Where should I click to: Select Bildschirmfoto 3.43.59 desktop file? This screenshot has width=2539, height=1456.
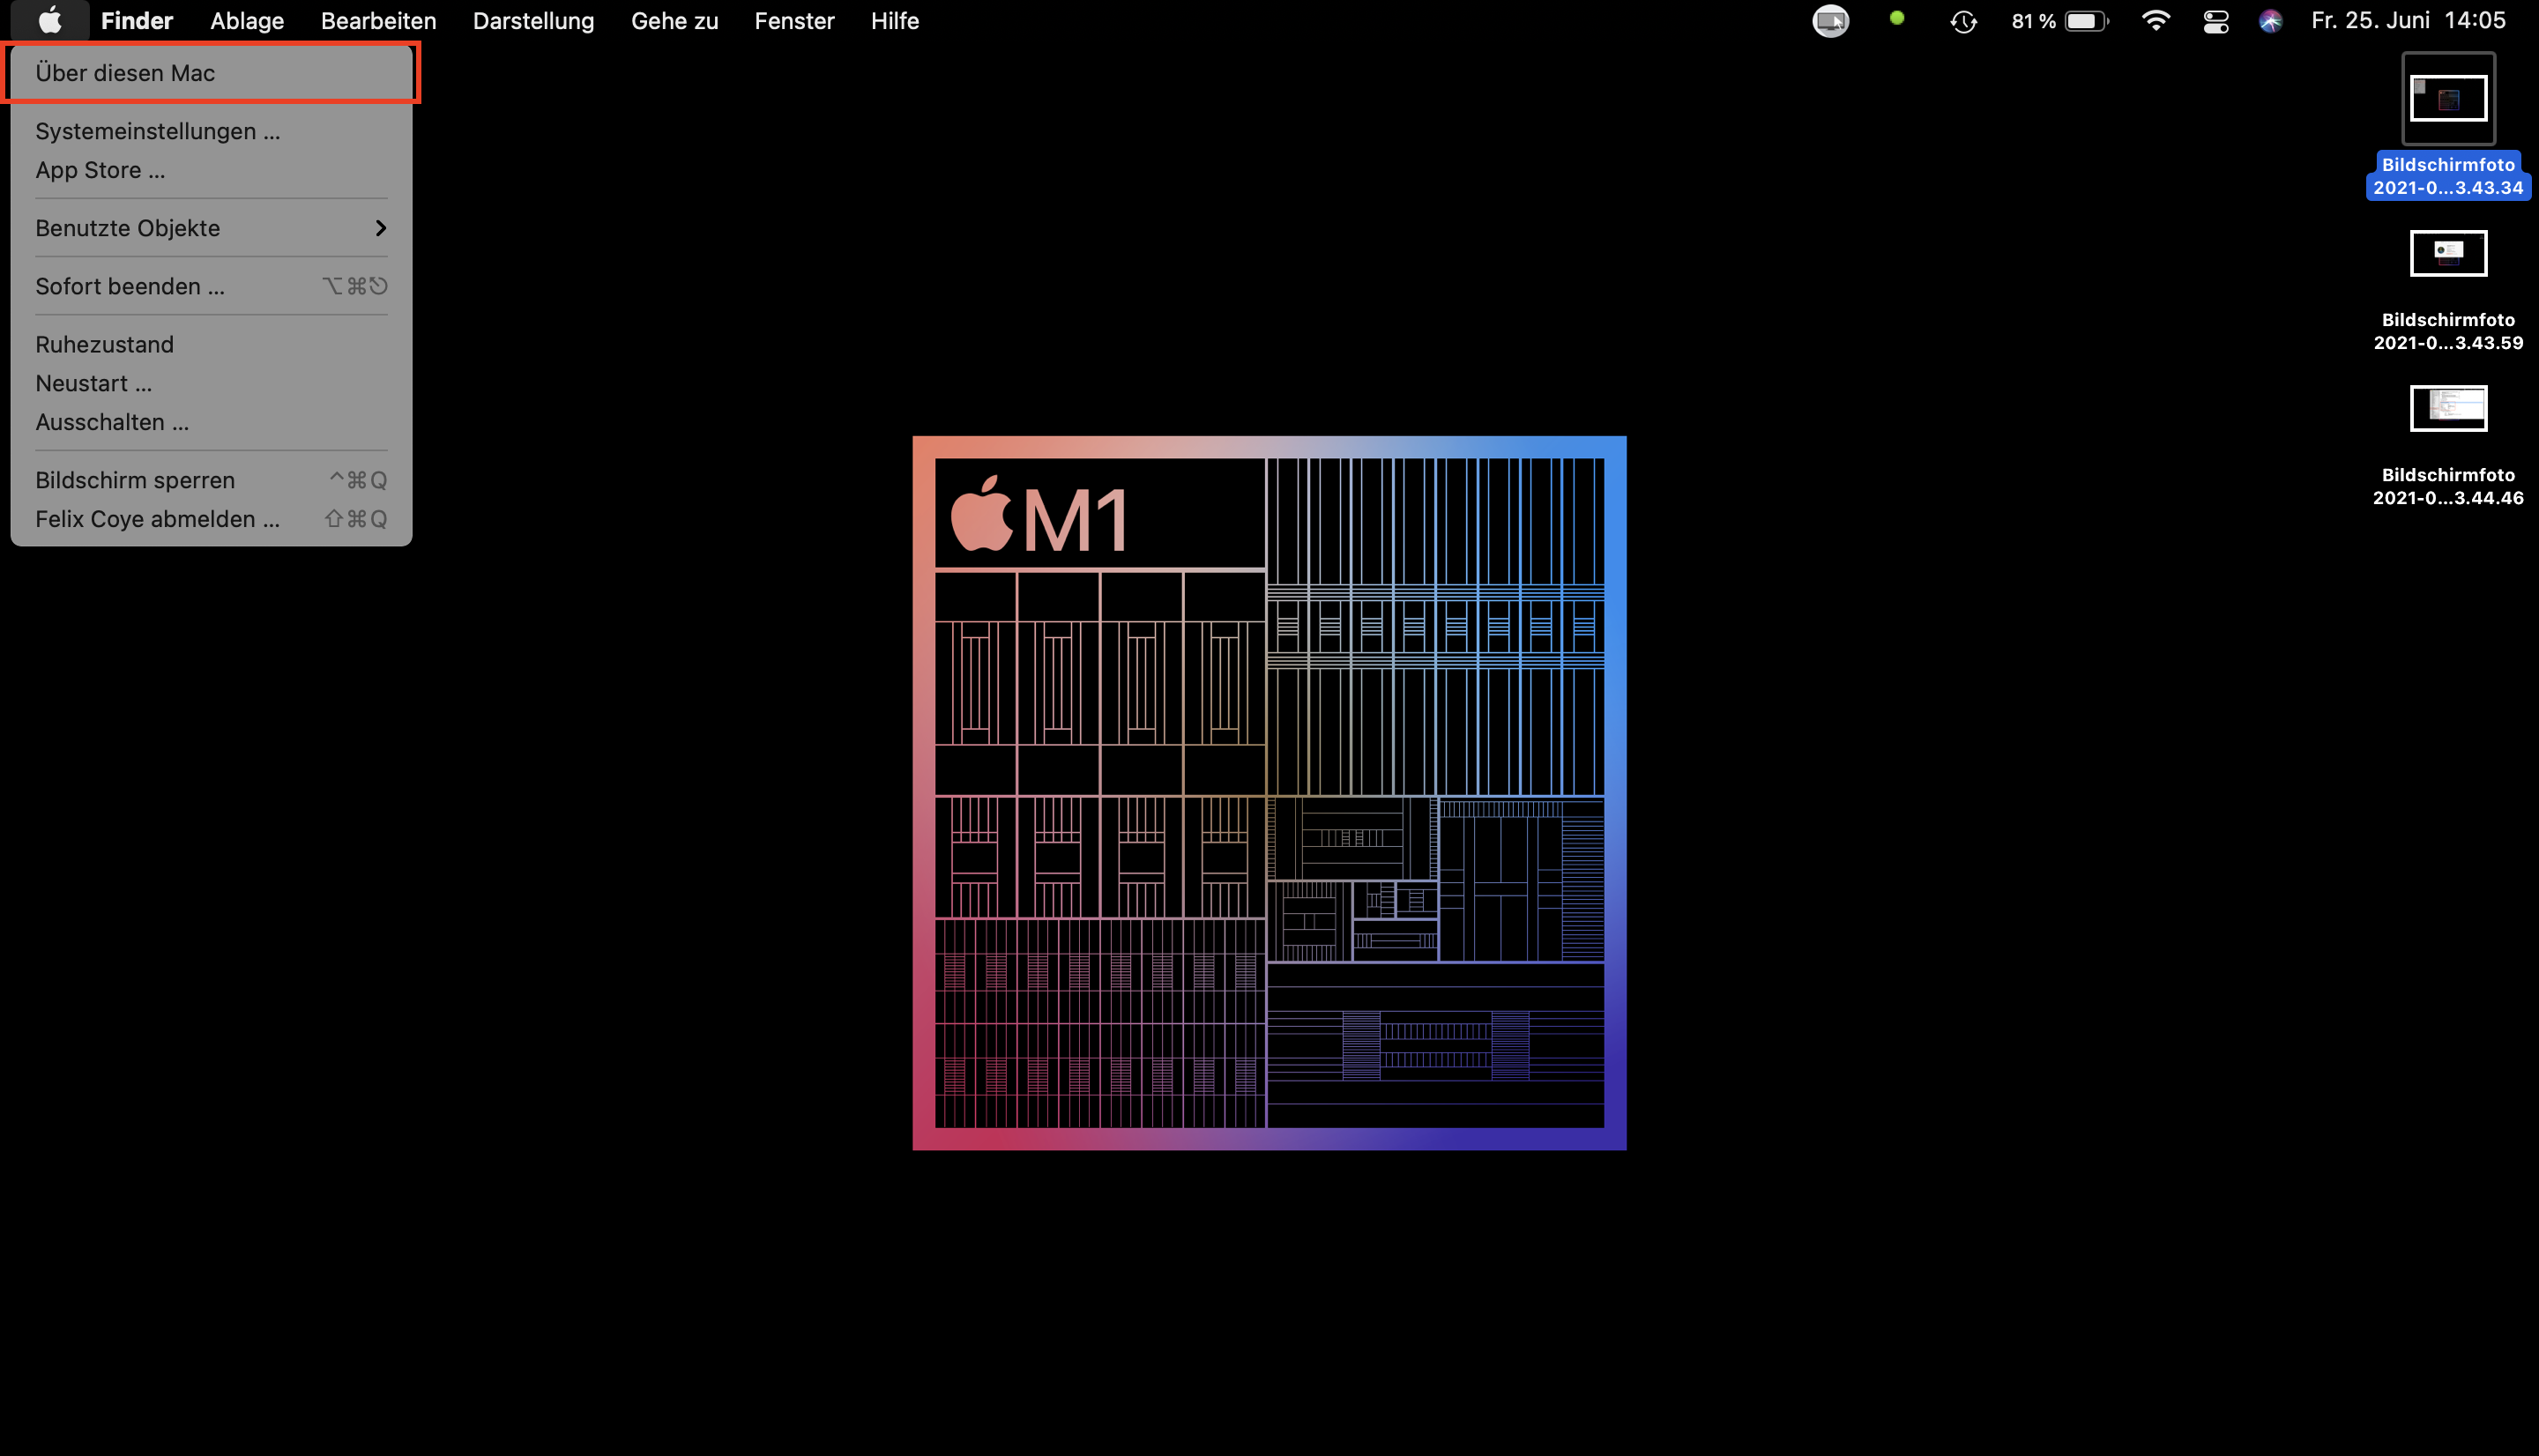[x=2447, y=254]
